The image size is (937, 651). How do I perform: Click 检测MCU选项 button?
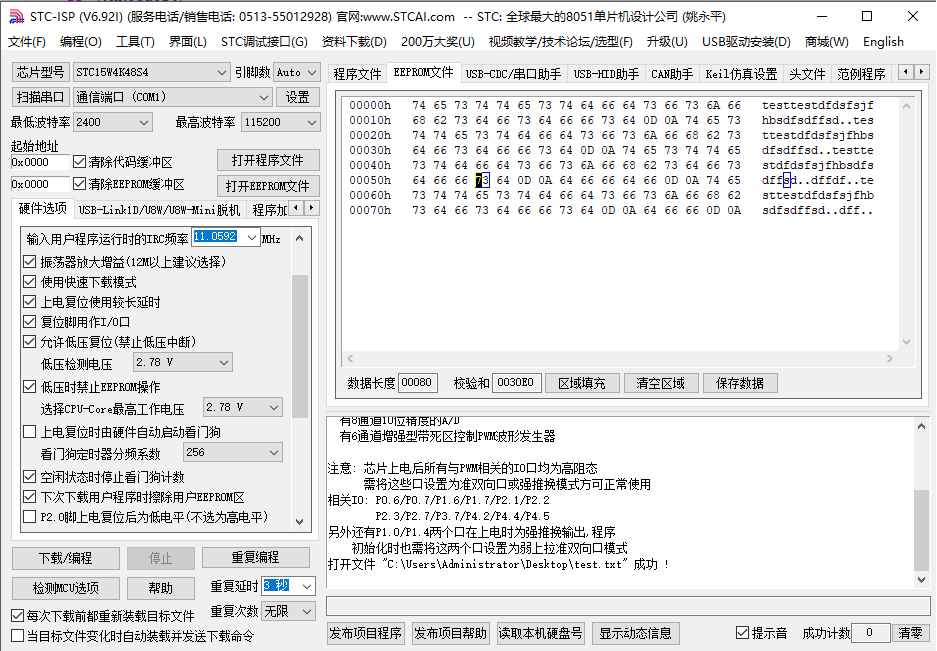click(x=66, y=588)
